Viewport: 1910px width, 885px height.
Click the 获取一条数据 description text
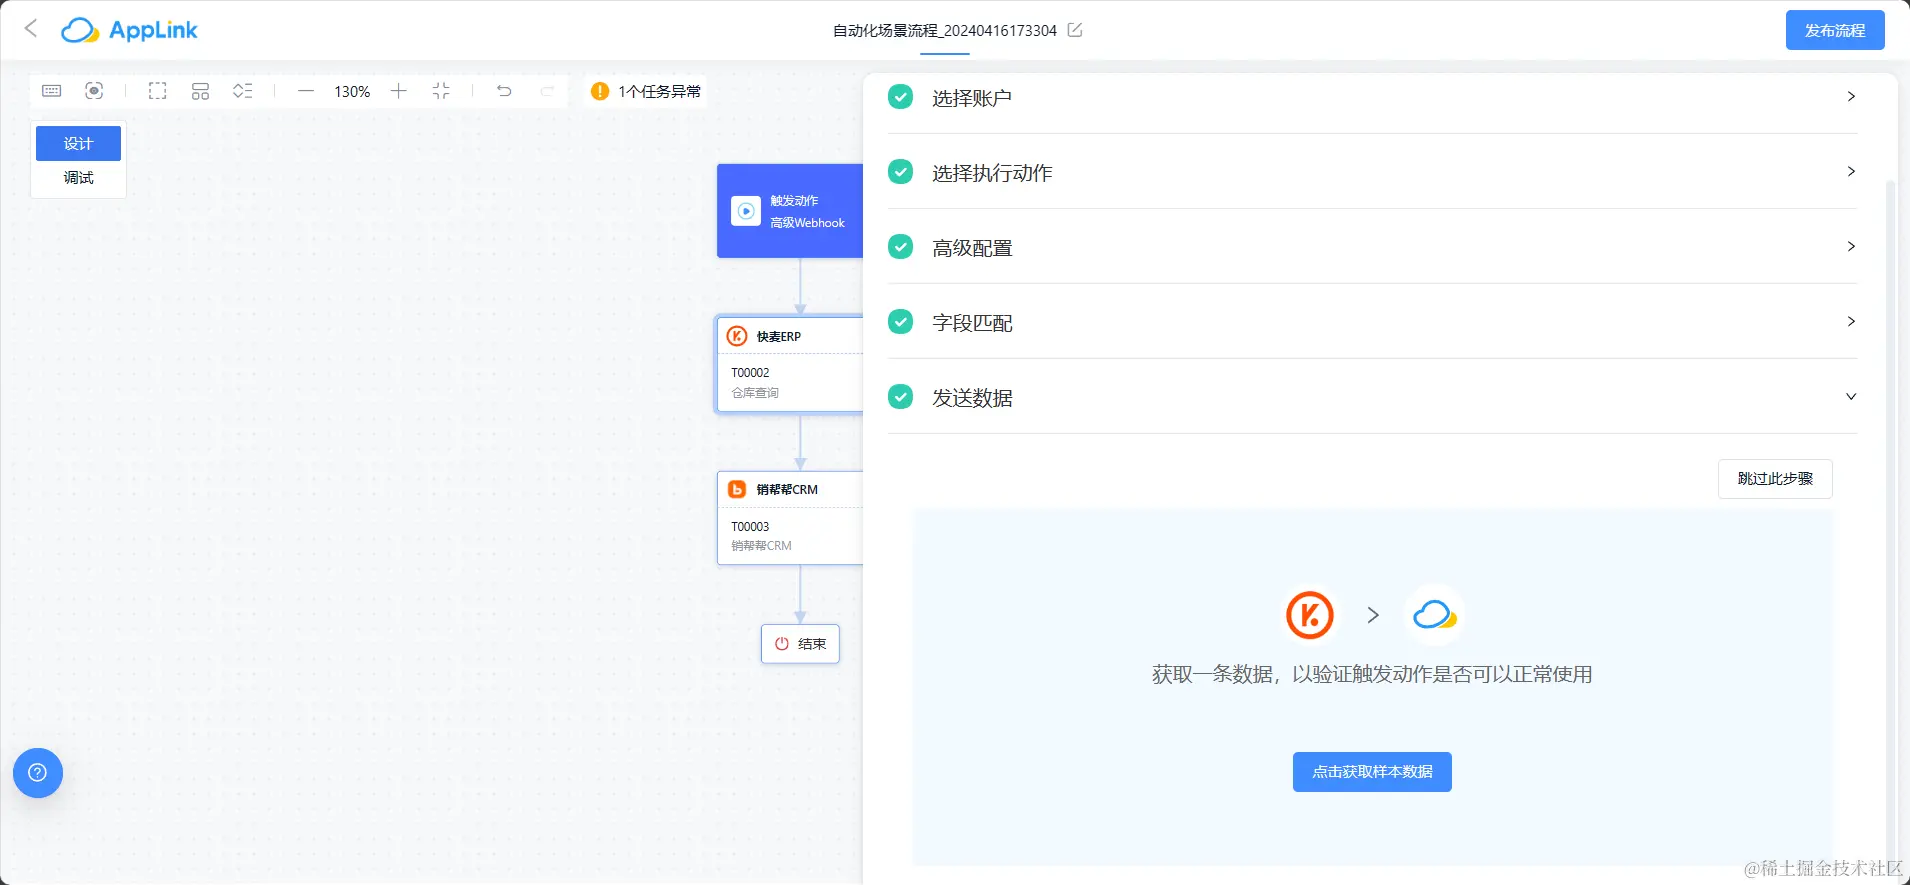(1372, 674)
